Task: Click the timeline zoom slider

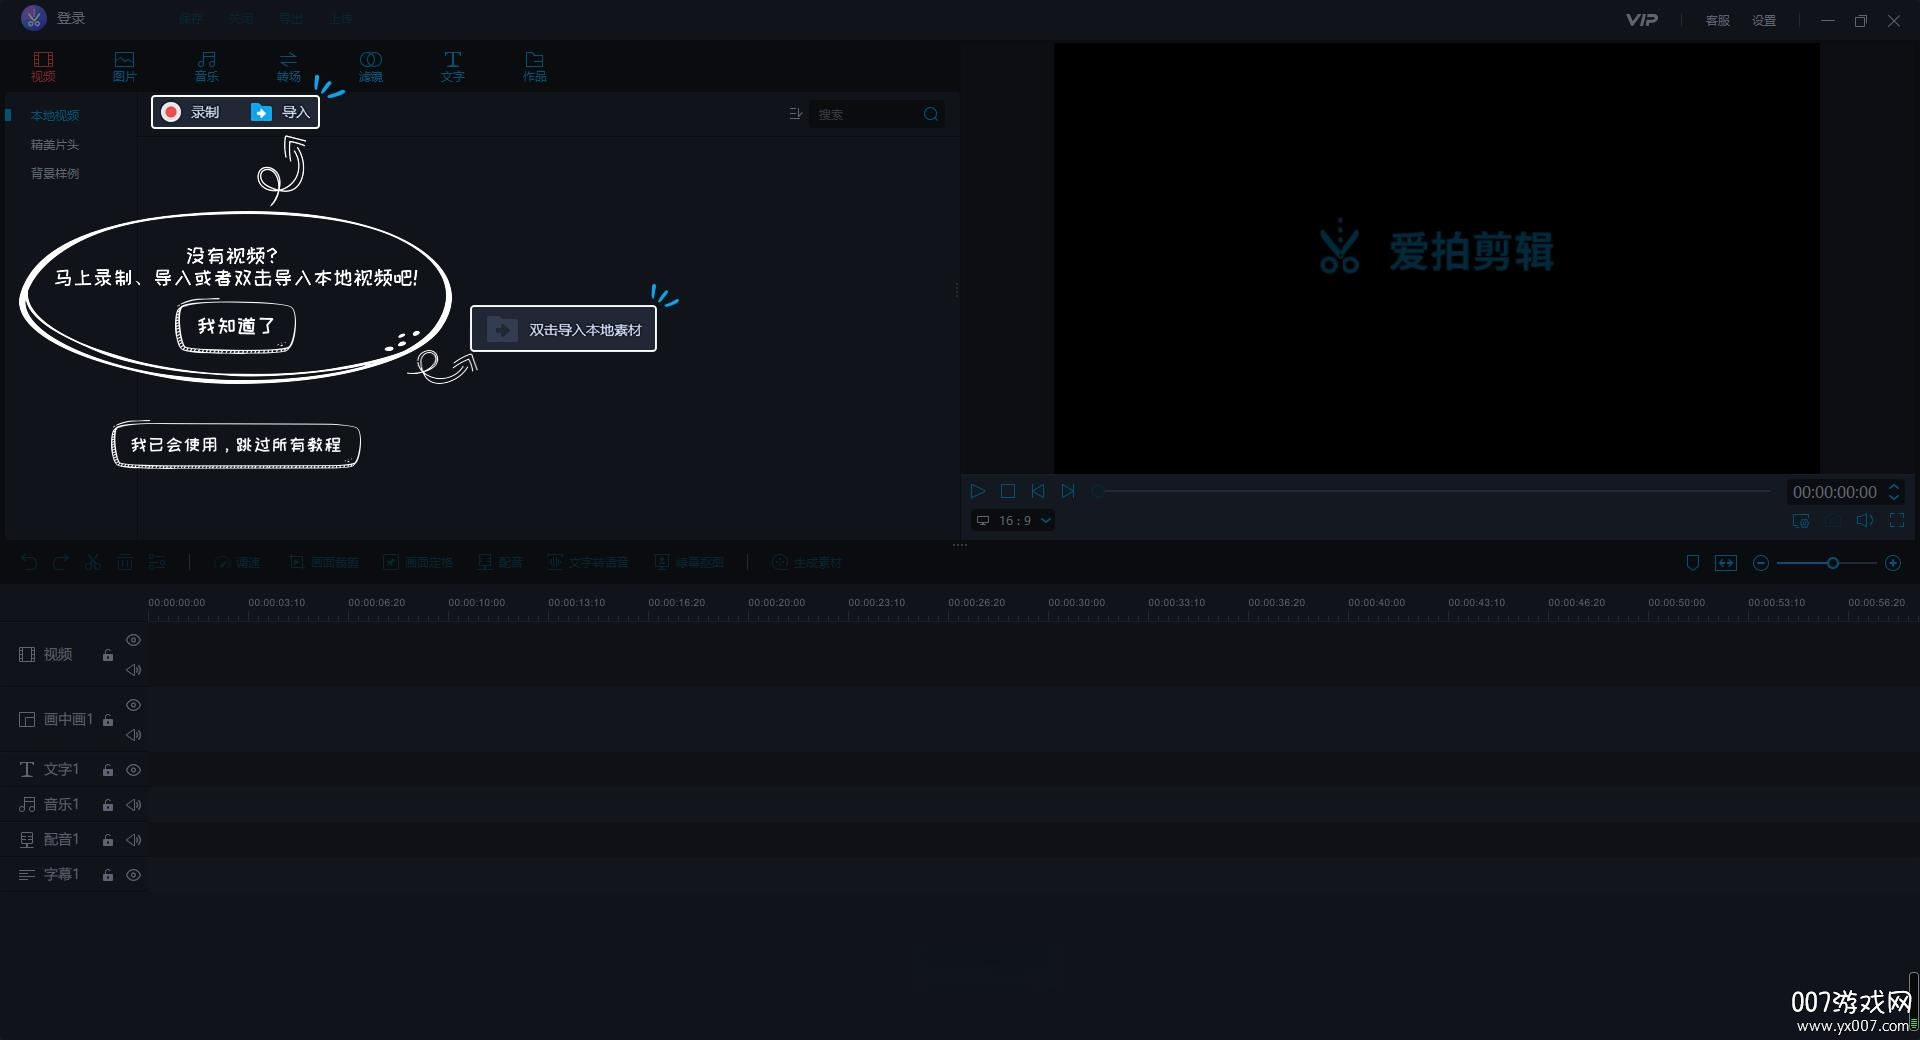Action: [1827, 563]
